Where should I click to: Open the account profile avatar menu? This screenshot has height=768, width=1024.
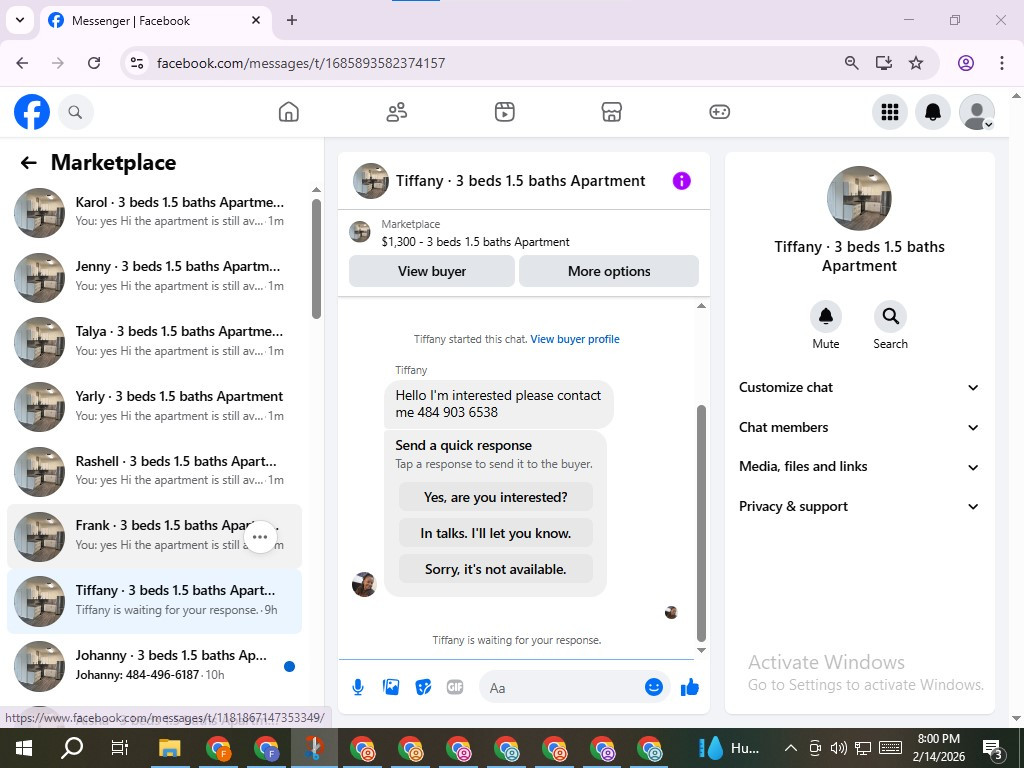point(976,112)
